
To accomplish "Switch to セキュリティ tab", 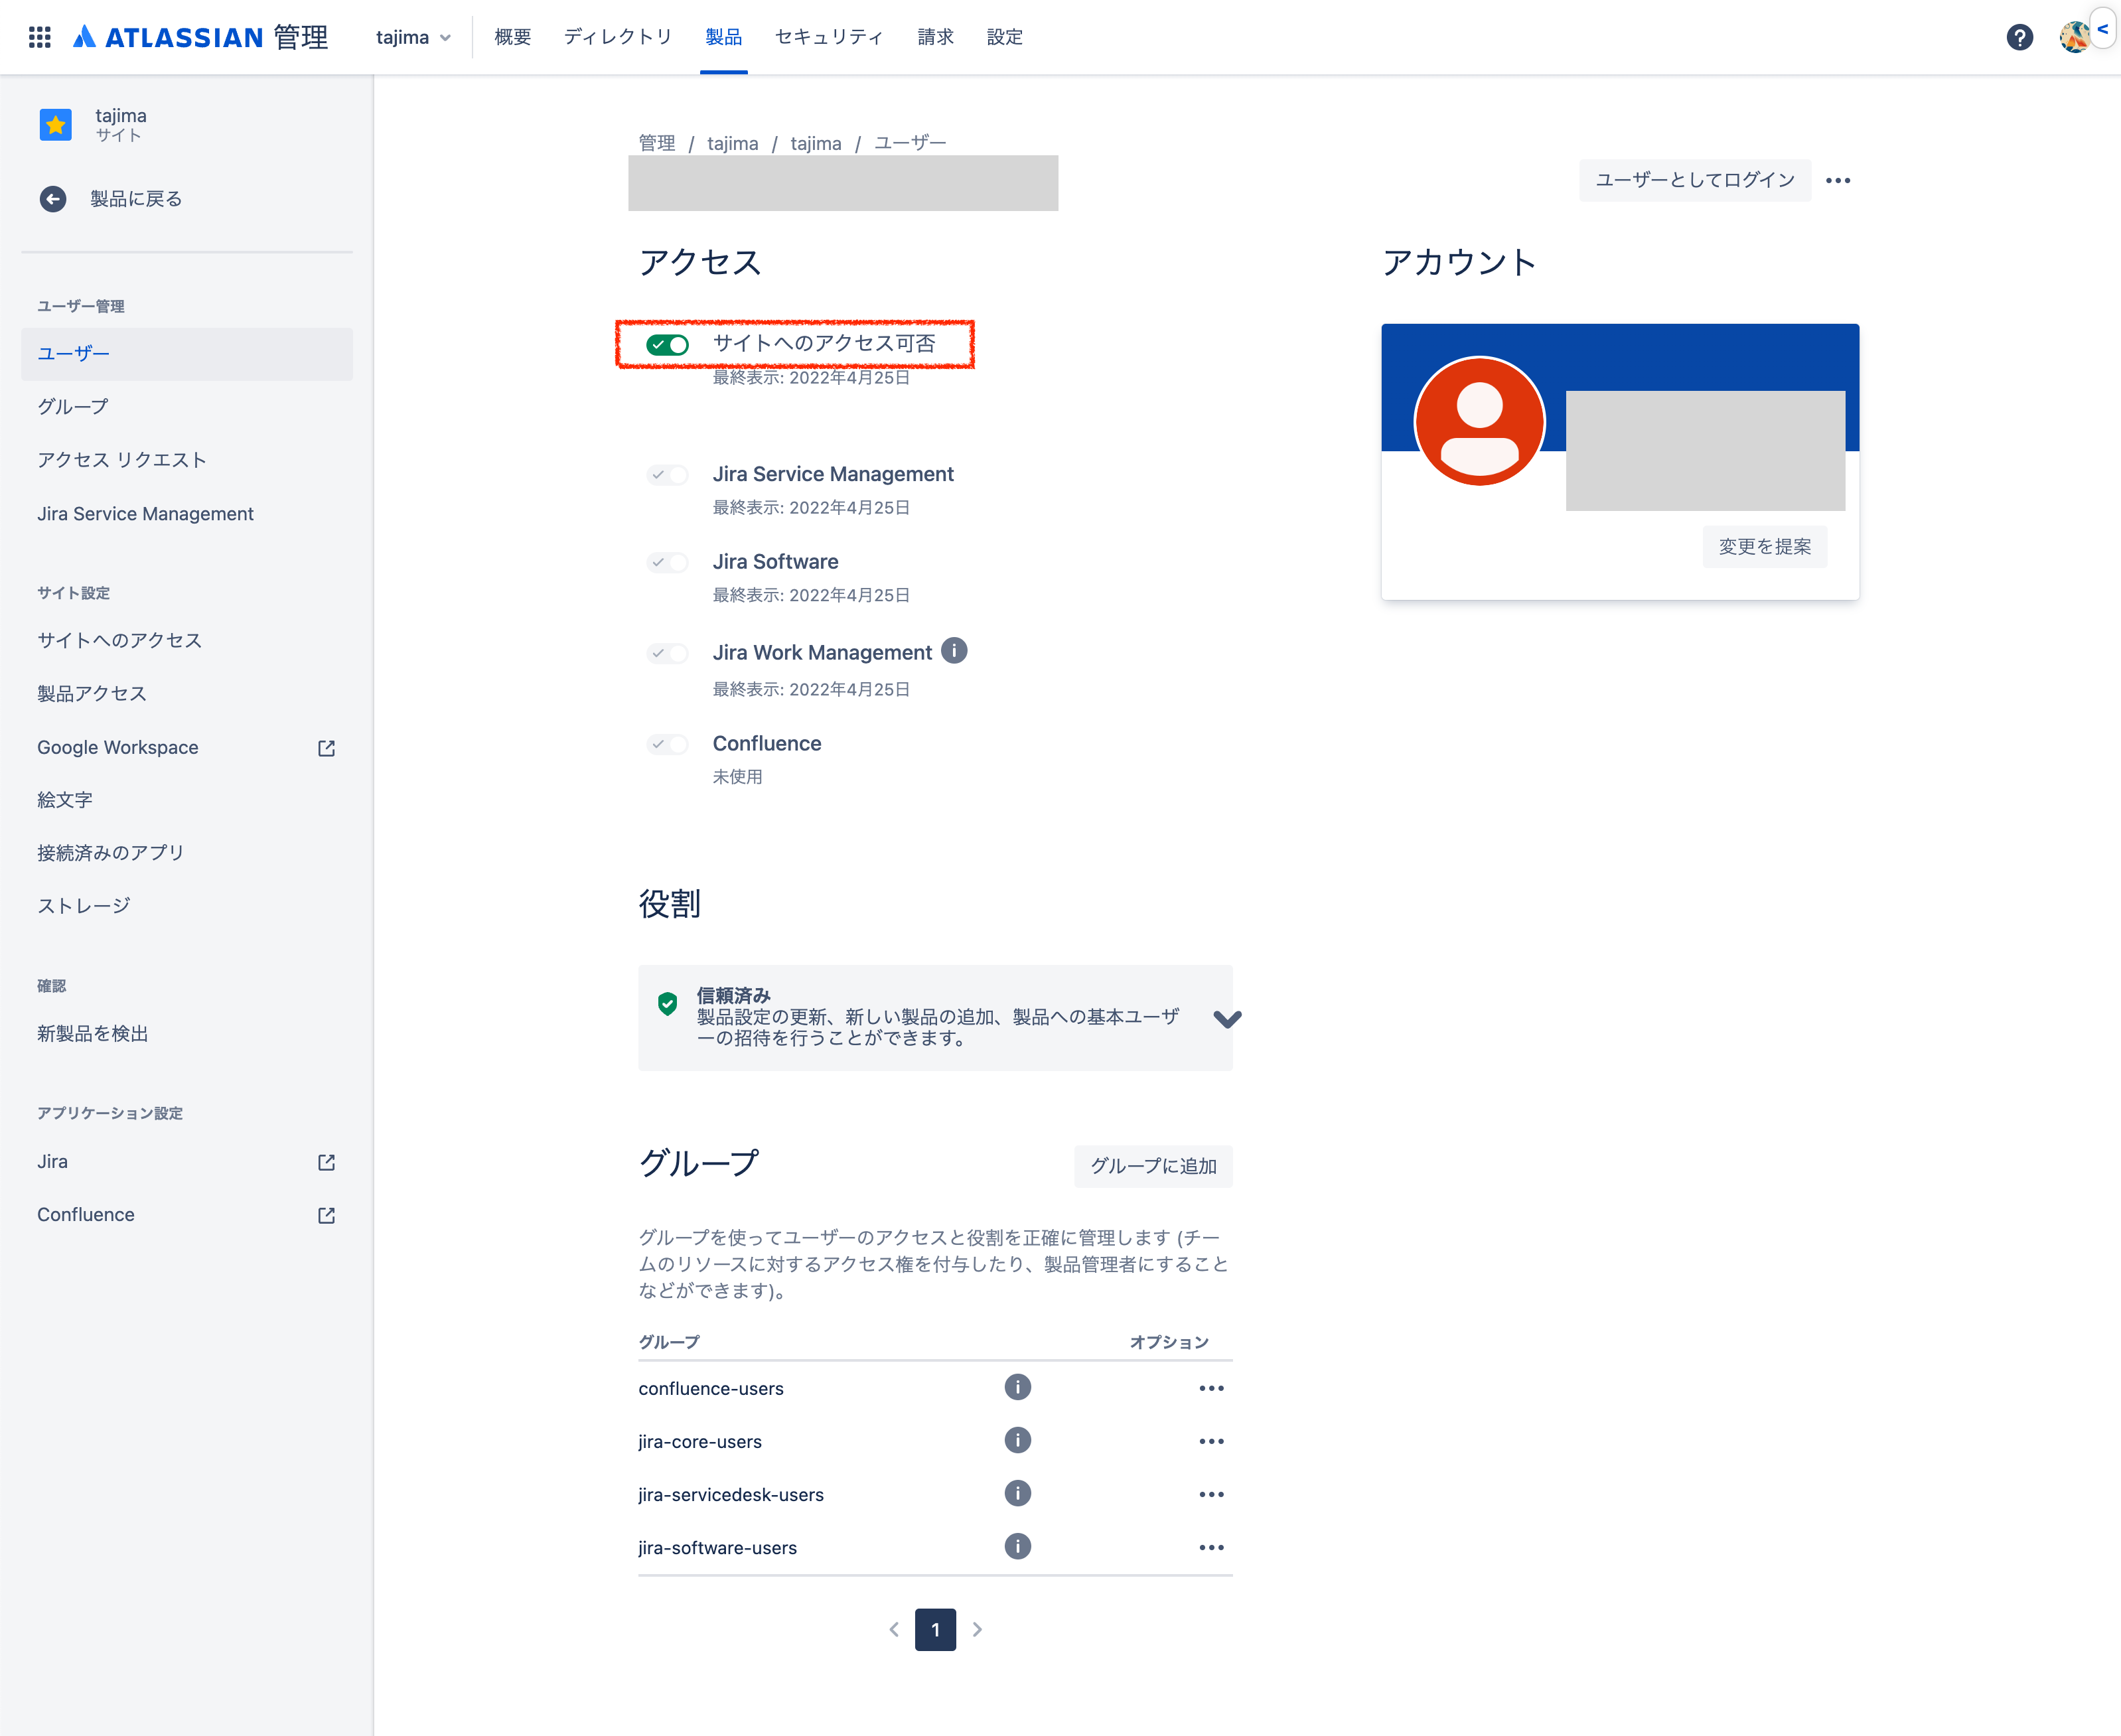I will click(829, 37).
